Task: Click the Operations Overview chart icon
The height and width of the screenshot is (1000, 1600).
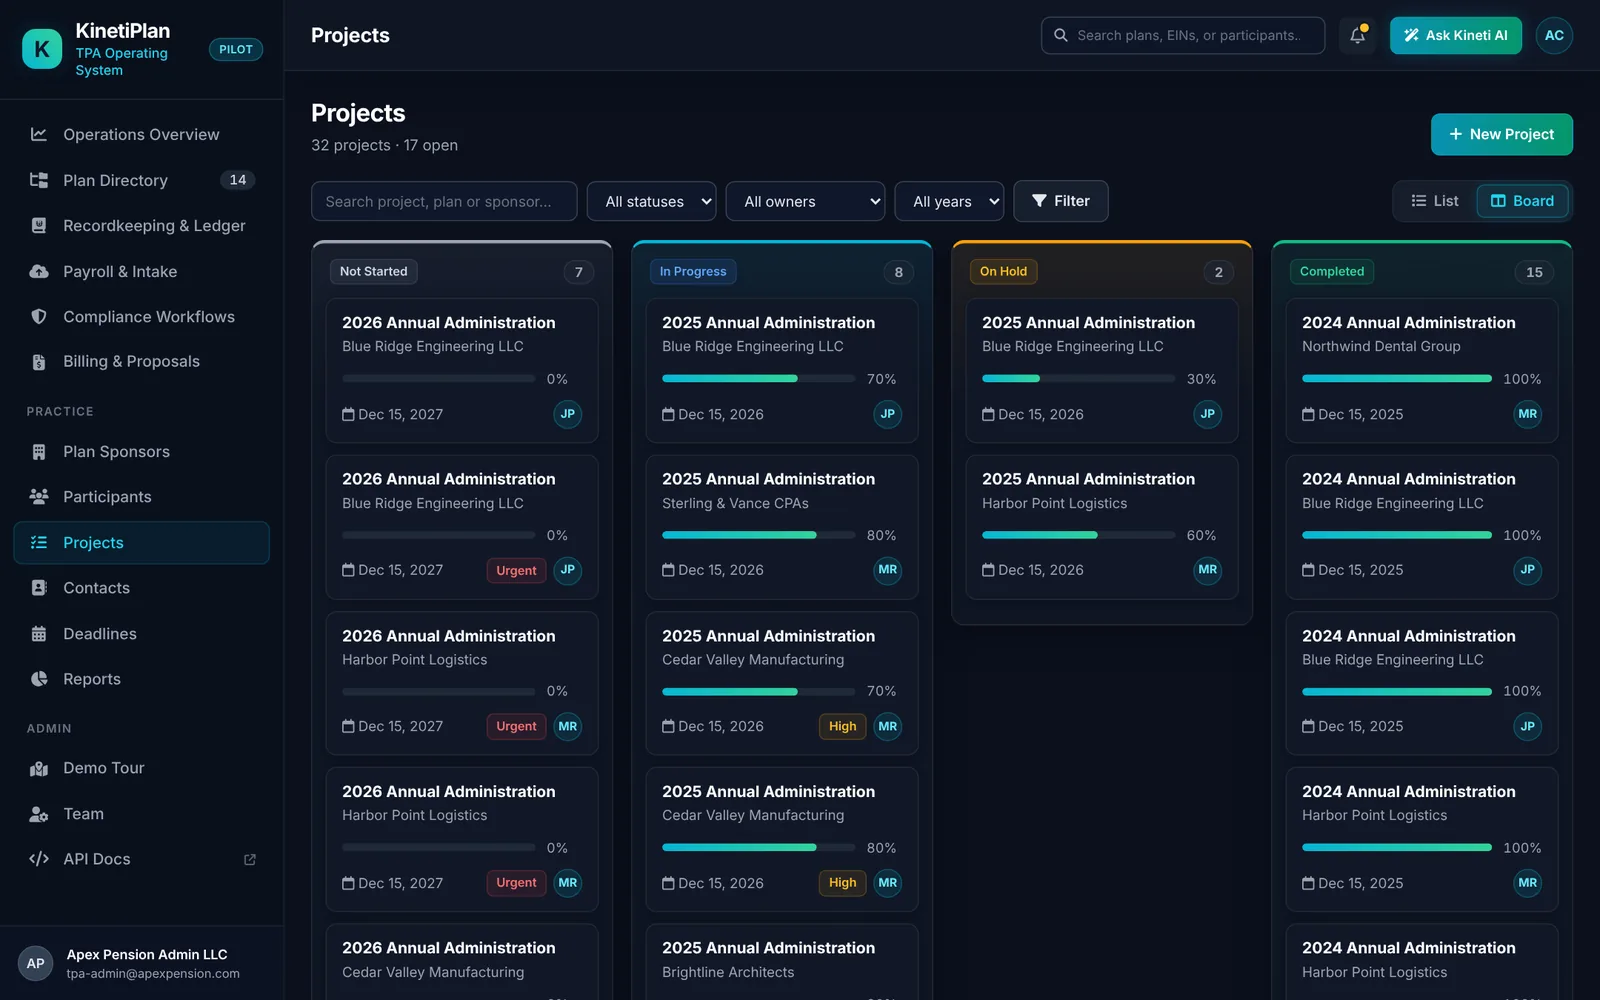Action: click(x=39, y=134)
